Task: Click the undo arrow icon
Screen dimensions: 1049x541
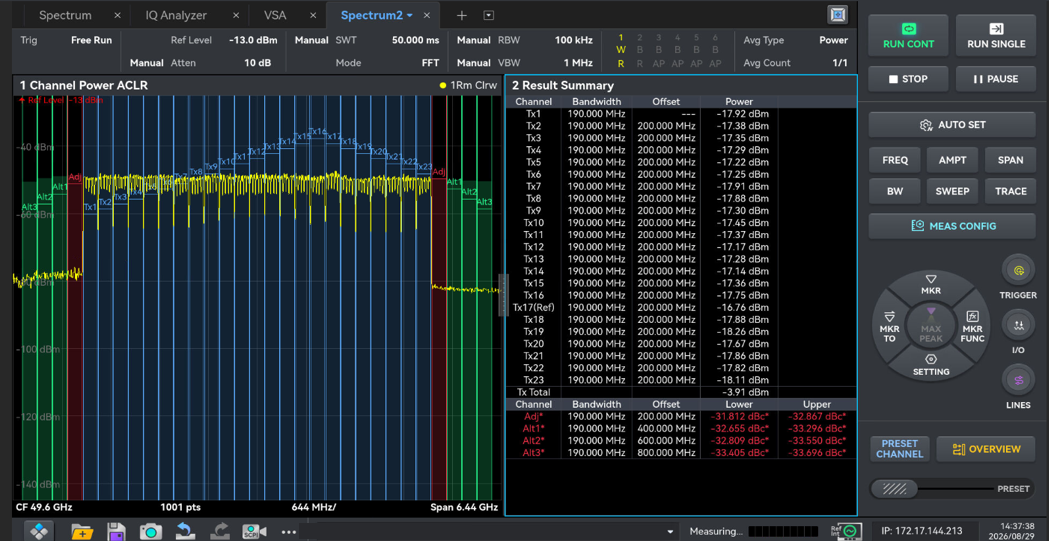Action: 185,532
